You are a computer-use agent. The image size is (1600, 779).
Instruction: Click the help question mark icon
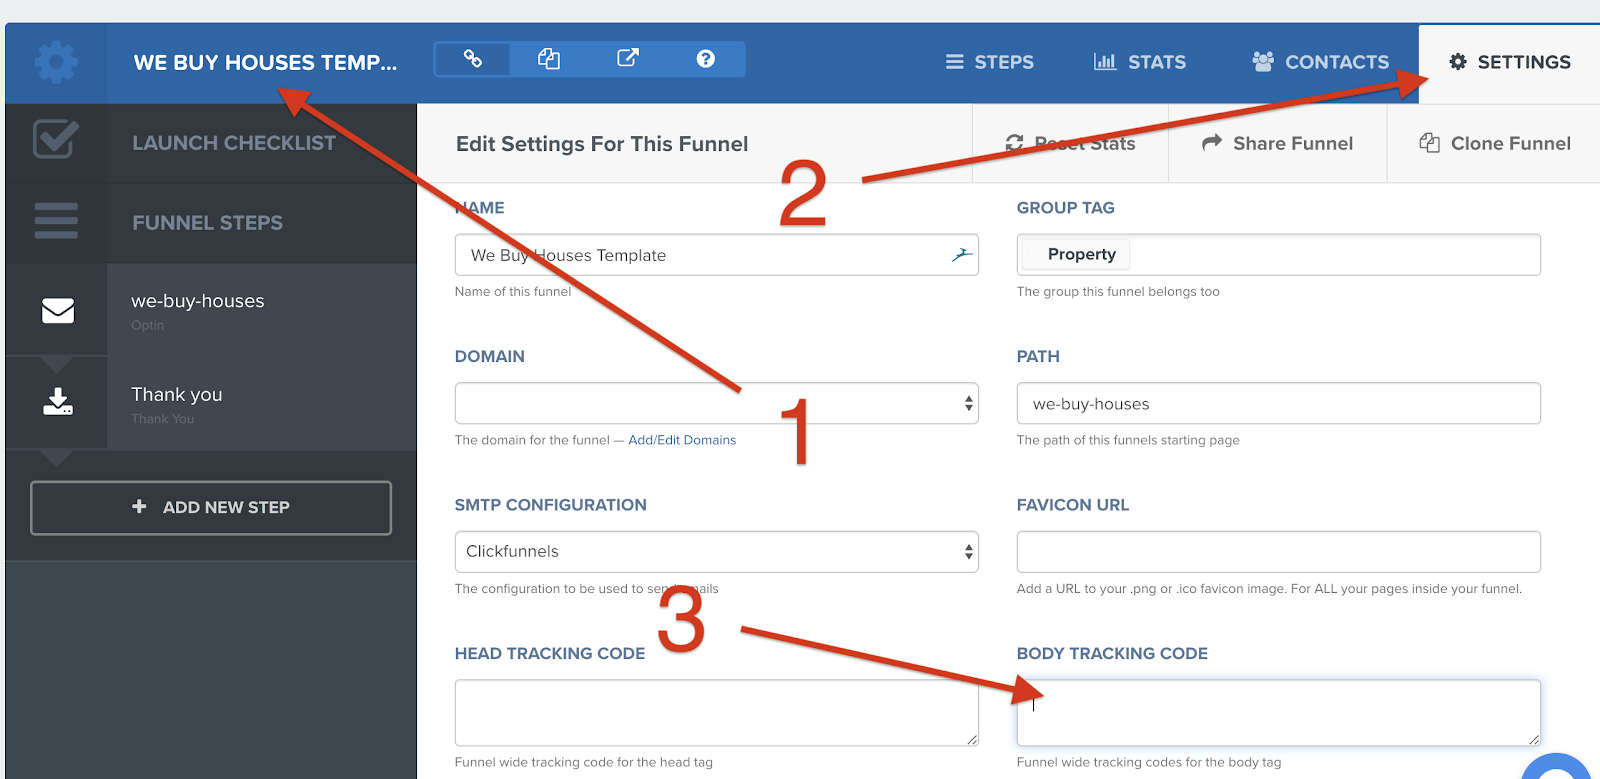coord(706,59)
